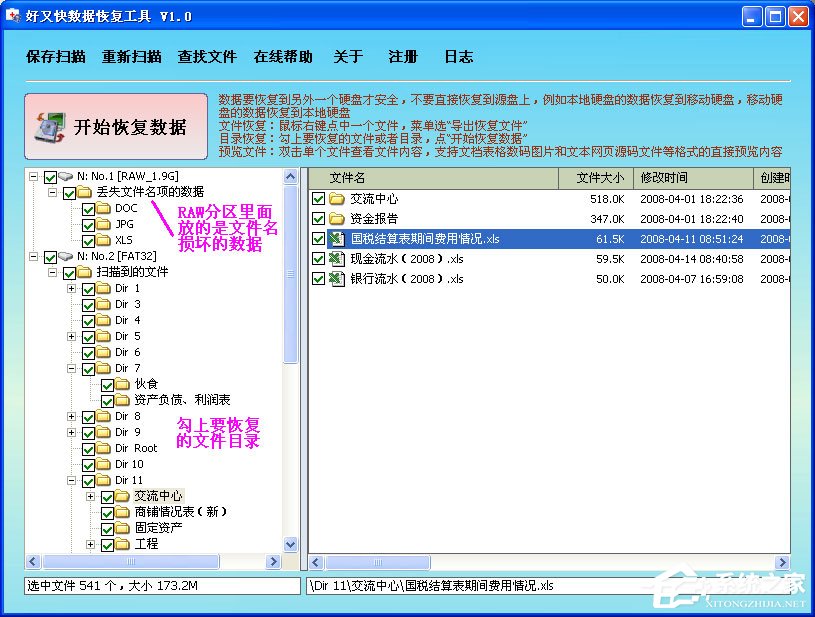Toggle the XLS folder checkbox
The height and width of the screenshot is (617, 815).
point(90,239)
